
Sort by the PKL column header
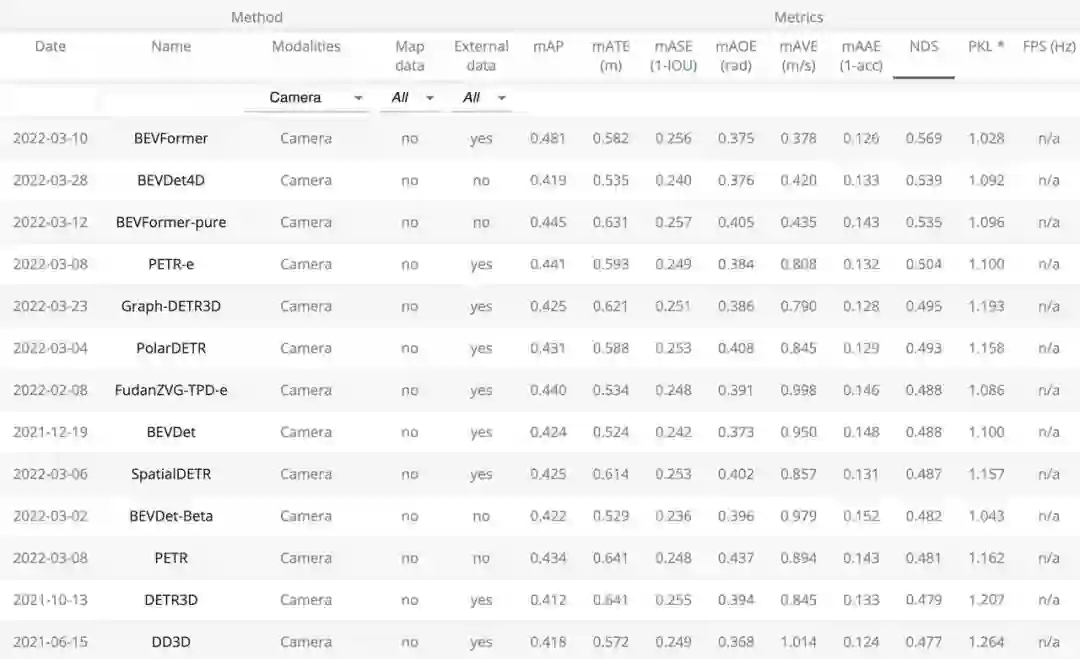point(986,47)
